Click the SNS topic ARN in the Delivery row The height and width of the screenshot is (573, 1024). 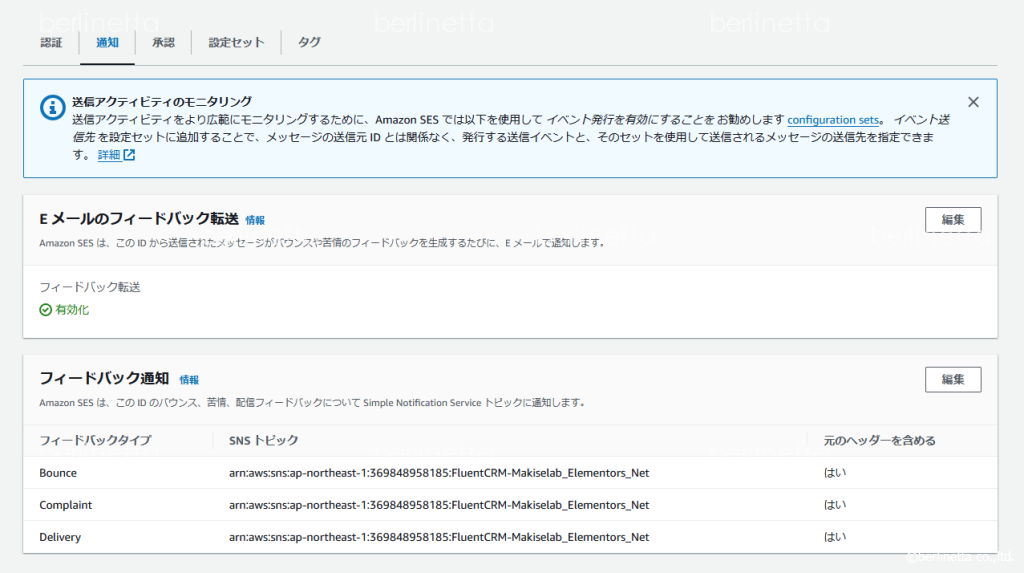(438, 537)
